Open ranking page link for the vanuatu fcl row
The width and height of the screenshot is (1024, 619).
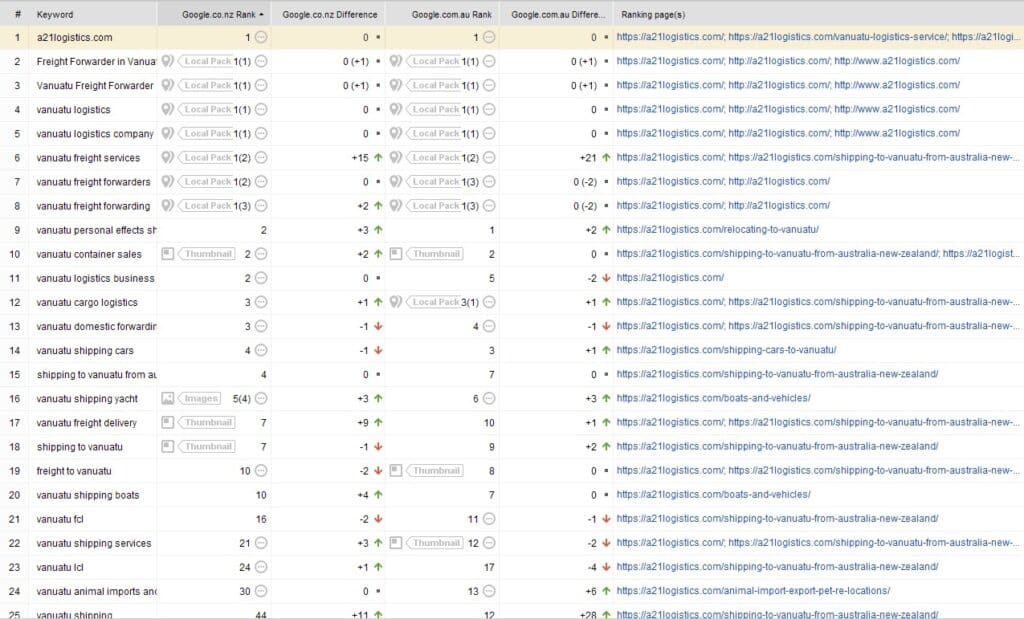[x=777, y=518]
